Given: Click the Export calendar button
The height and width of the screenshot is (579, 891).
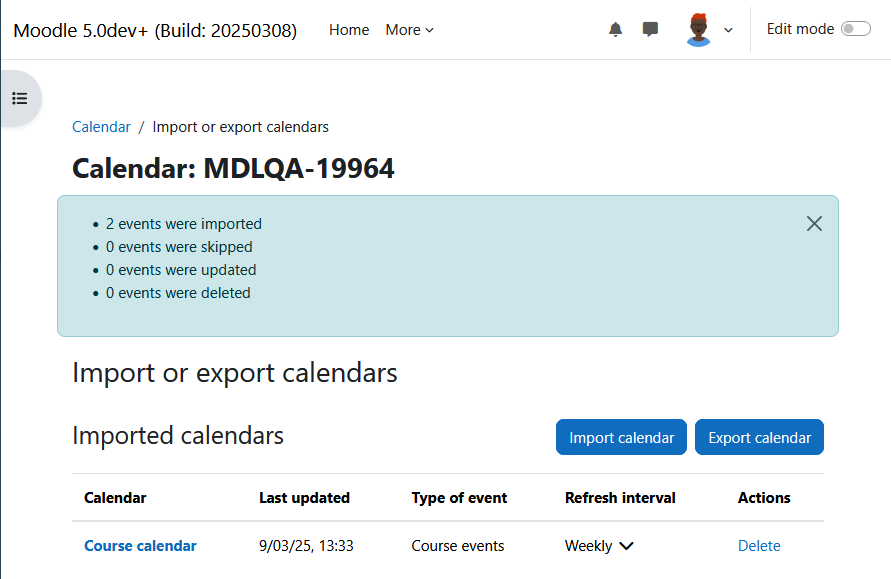Looking at the screenshot, I should [759, 437].
